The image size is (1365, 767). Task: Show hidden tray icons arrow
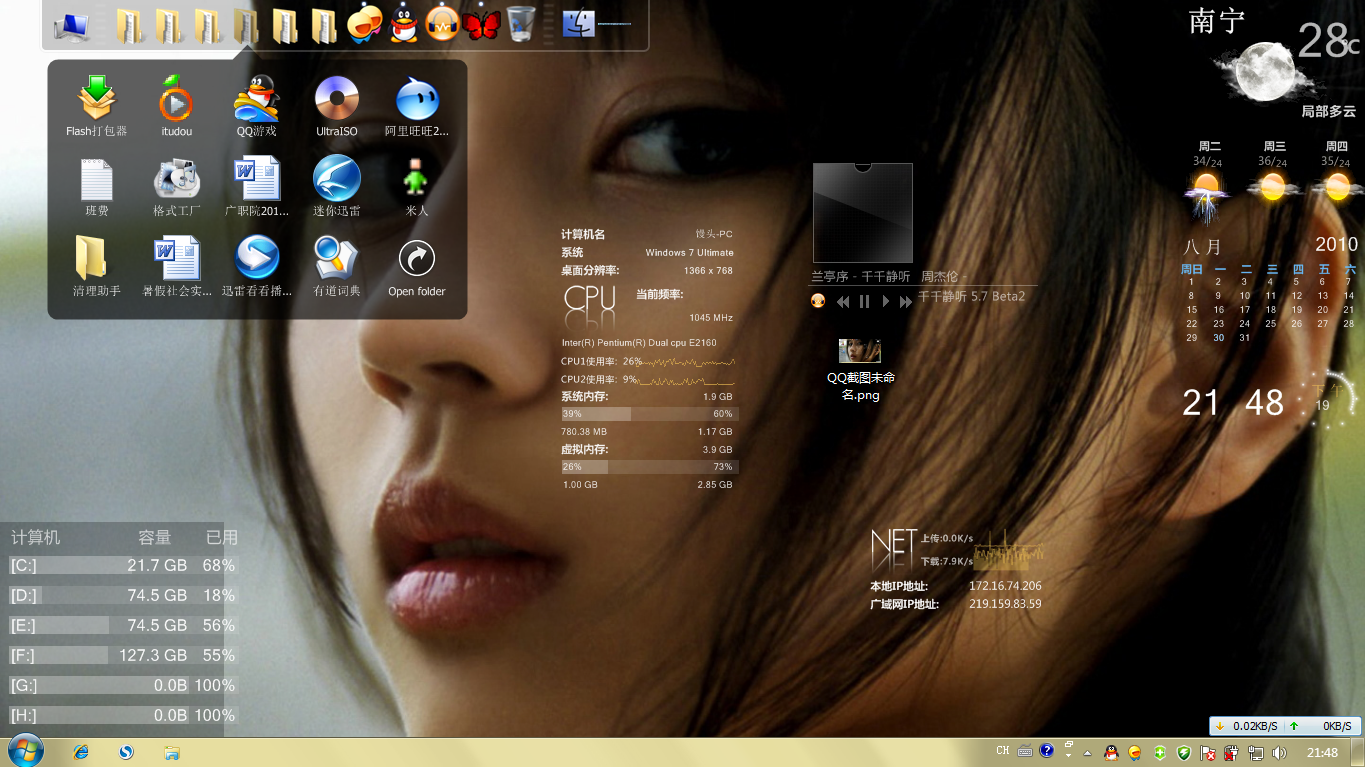(1087, 752)
